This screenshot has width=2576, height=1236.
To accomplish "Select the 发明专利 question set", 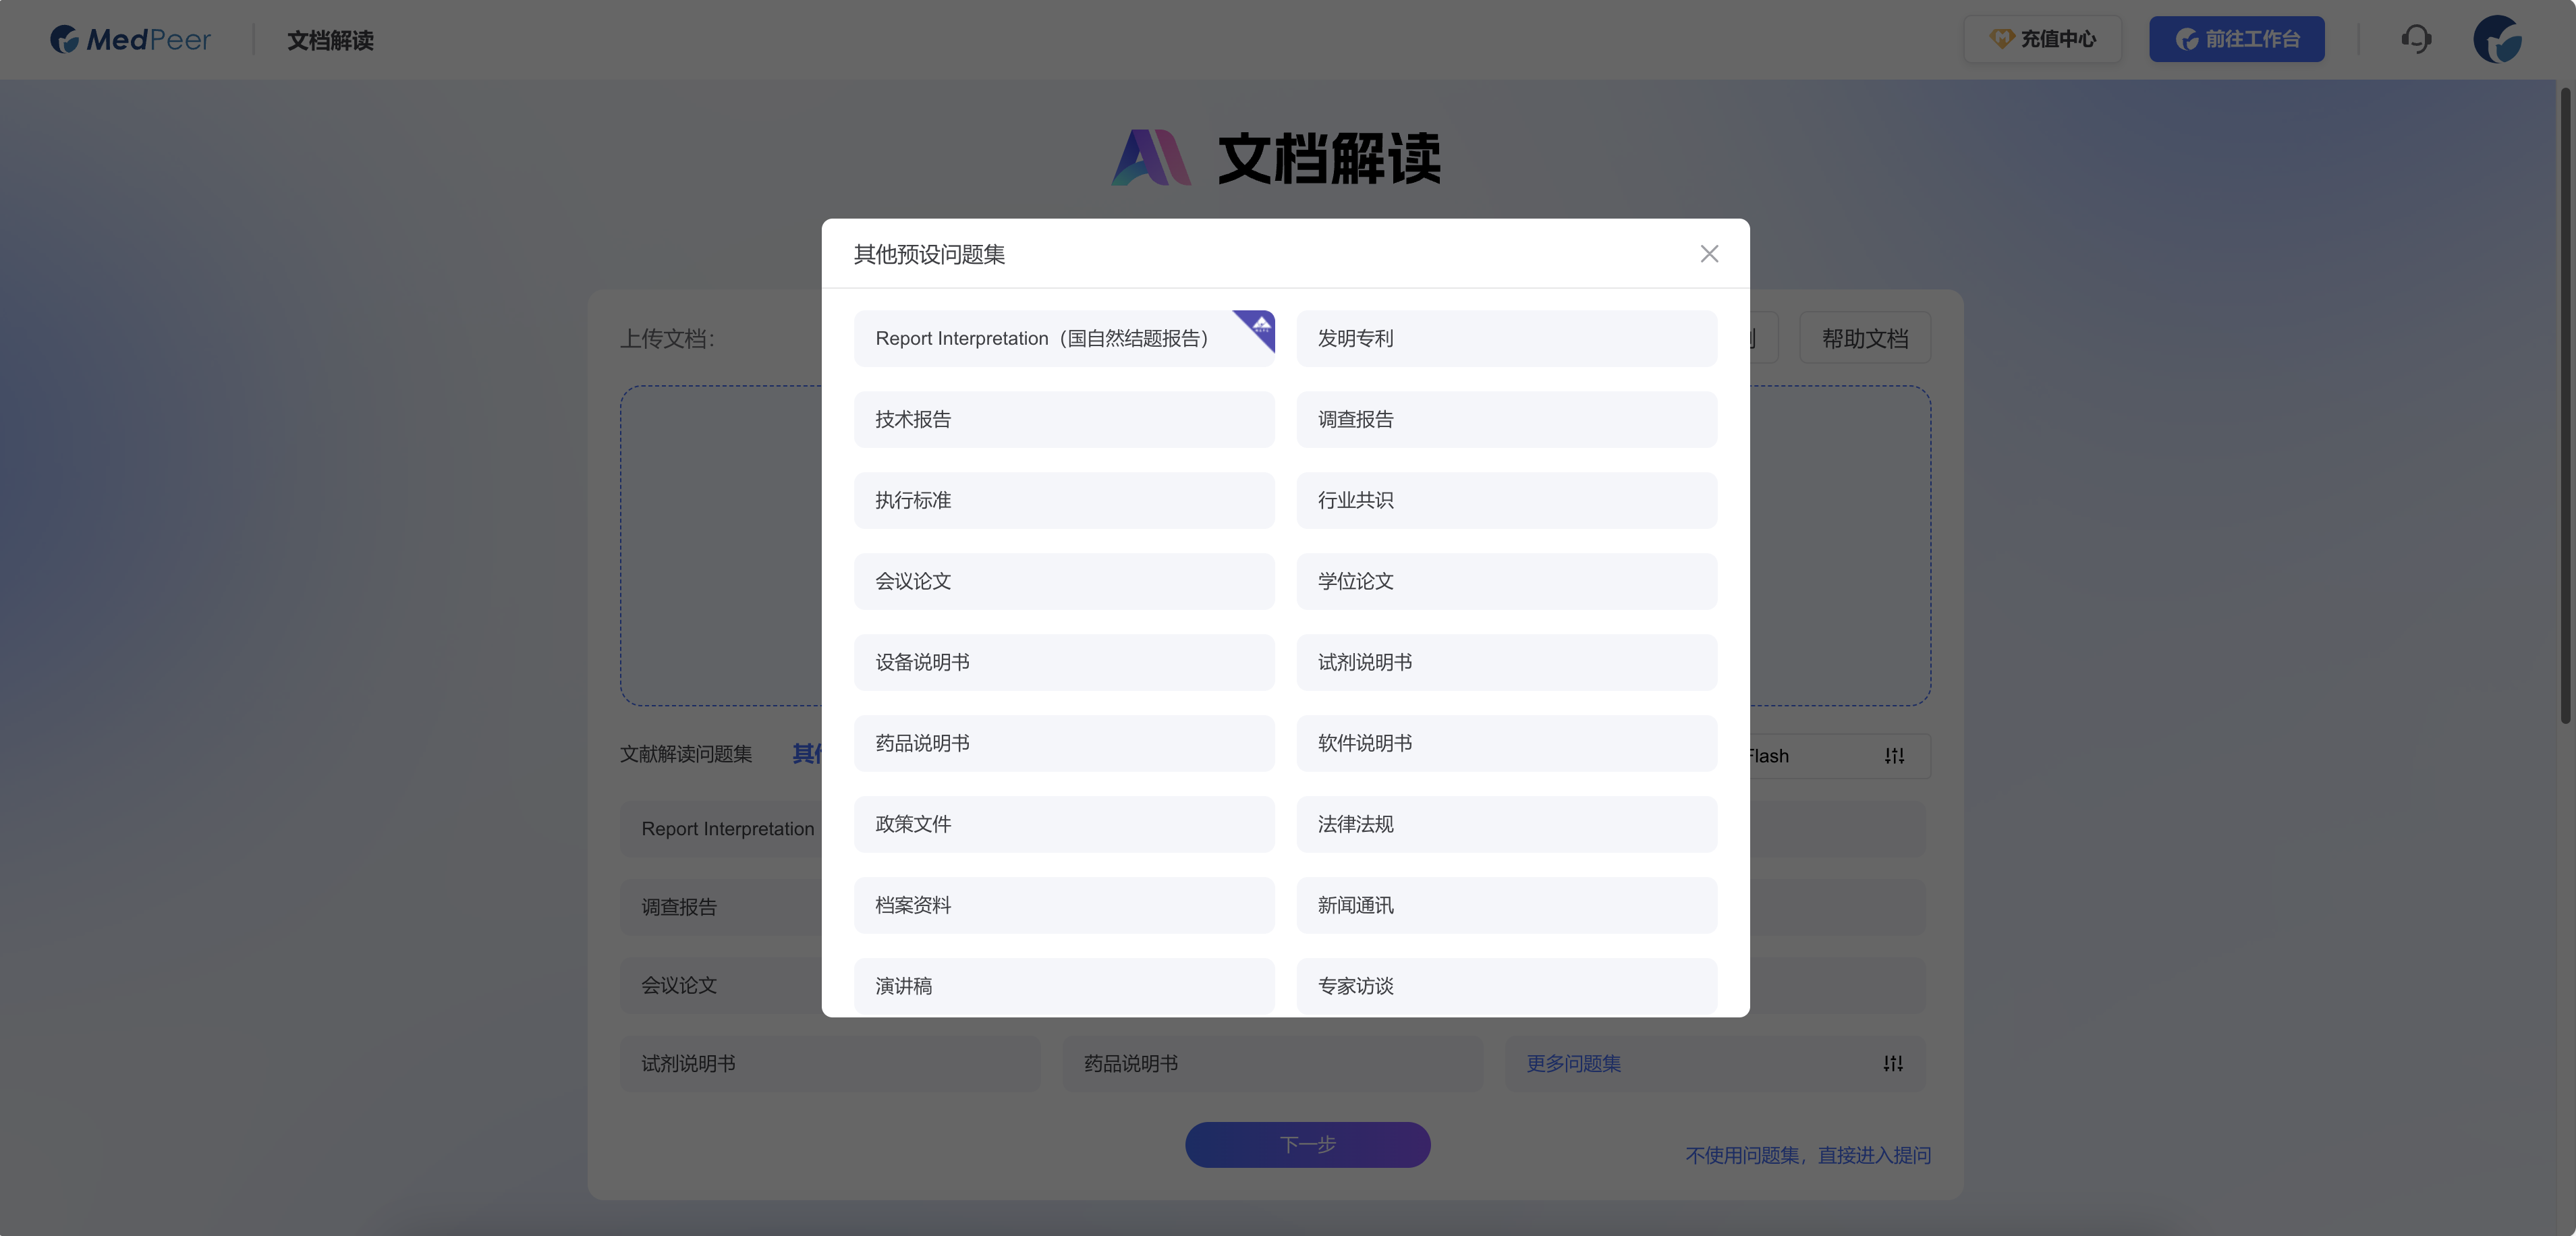I will (x=1506, y=338).
